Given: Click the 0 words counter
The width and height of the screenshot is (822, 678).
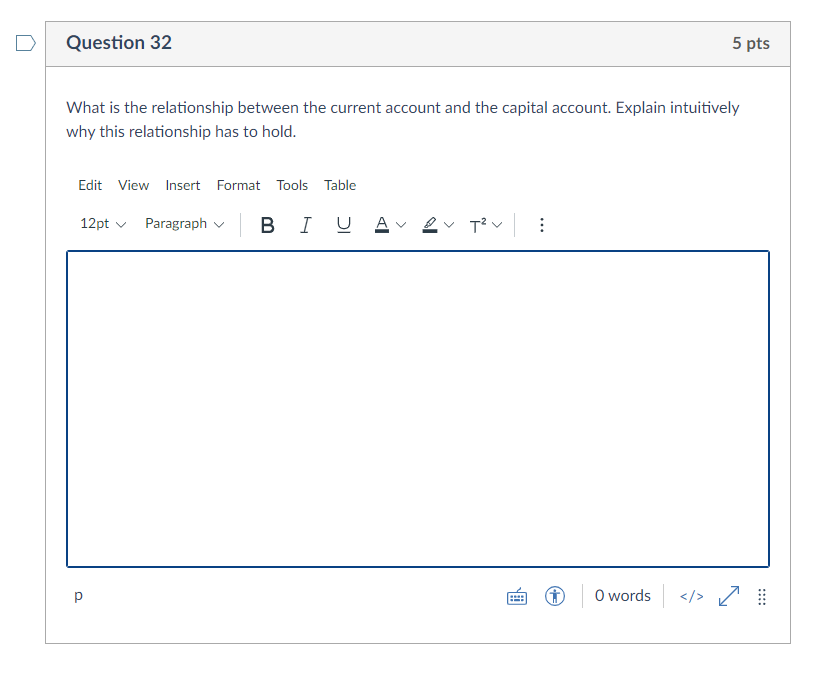Looking at the screenshot, I should [622, 596].
